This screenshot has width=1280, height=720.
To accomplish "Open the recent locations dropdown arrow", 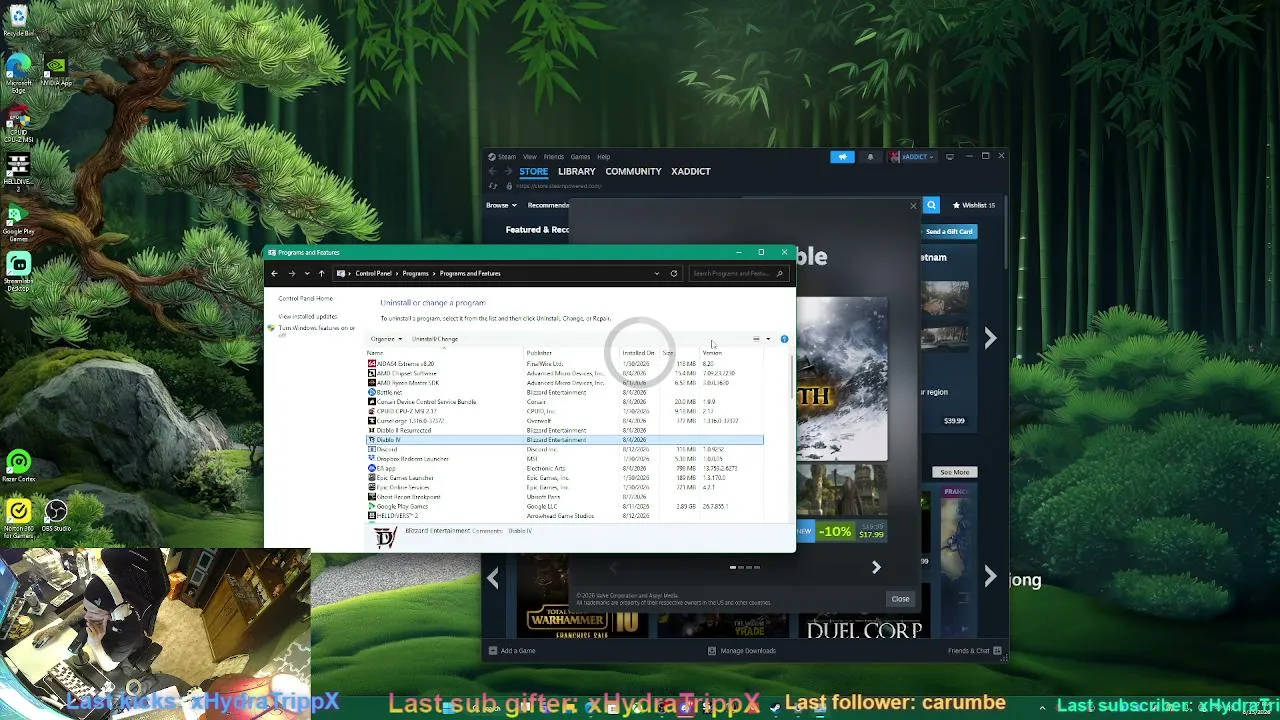I will click(x=307, y=273).
